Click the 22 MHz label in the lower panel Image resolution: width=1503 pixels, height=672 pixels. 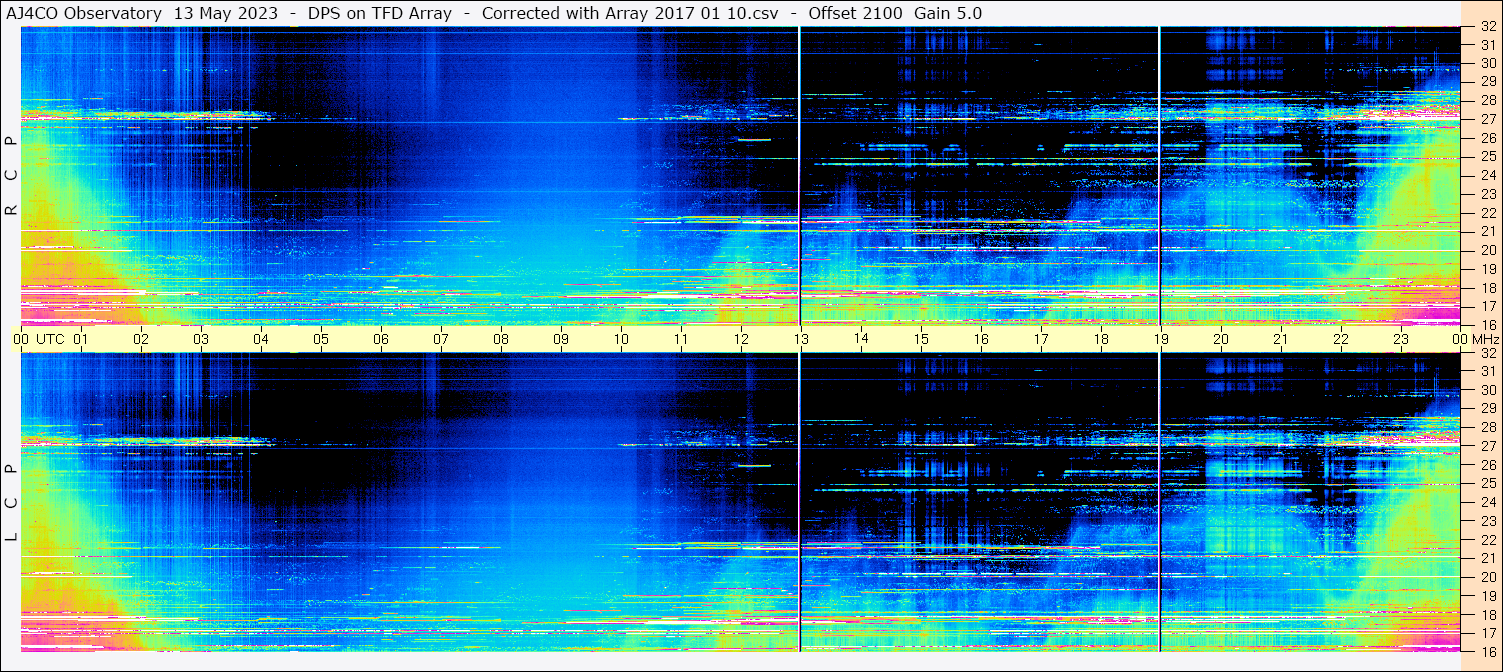(1487, 540)
